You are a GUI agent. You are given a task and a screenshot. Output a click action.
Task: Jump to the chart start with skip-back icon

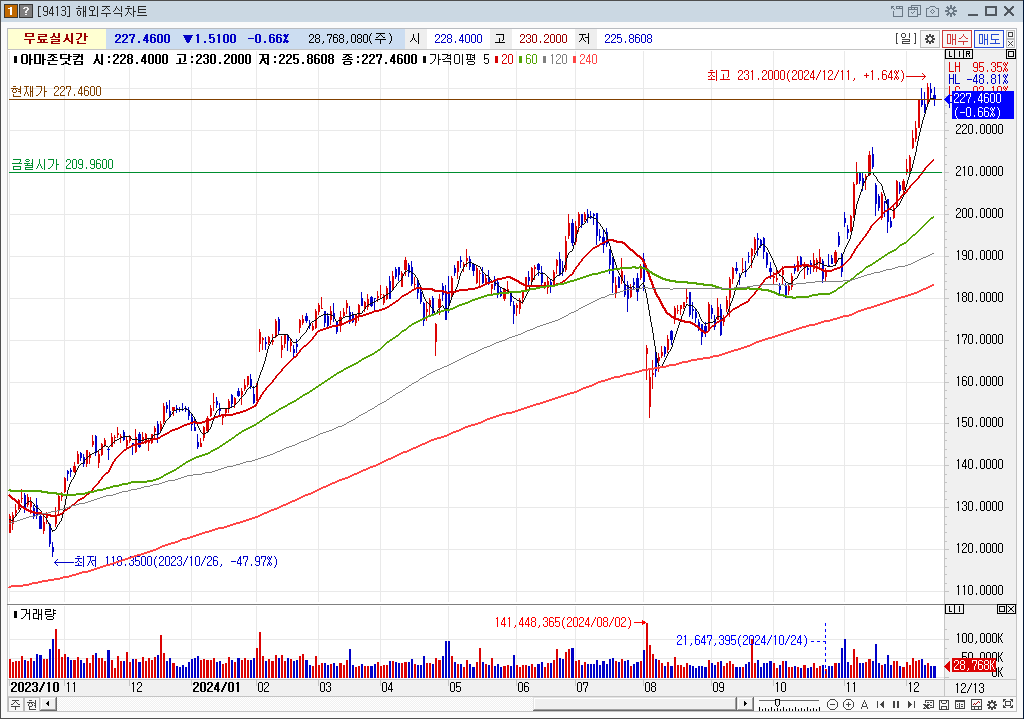pyautogui.click(x=881, y=705)
